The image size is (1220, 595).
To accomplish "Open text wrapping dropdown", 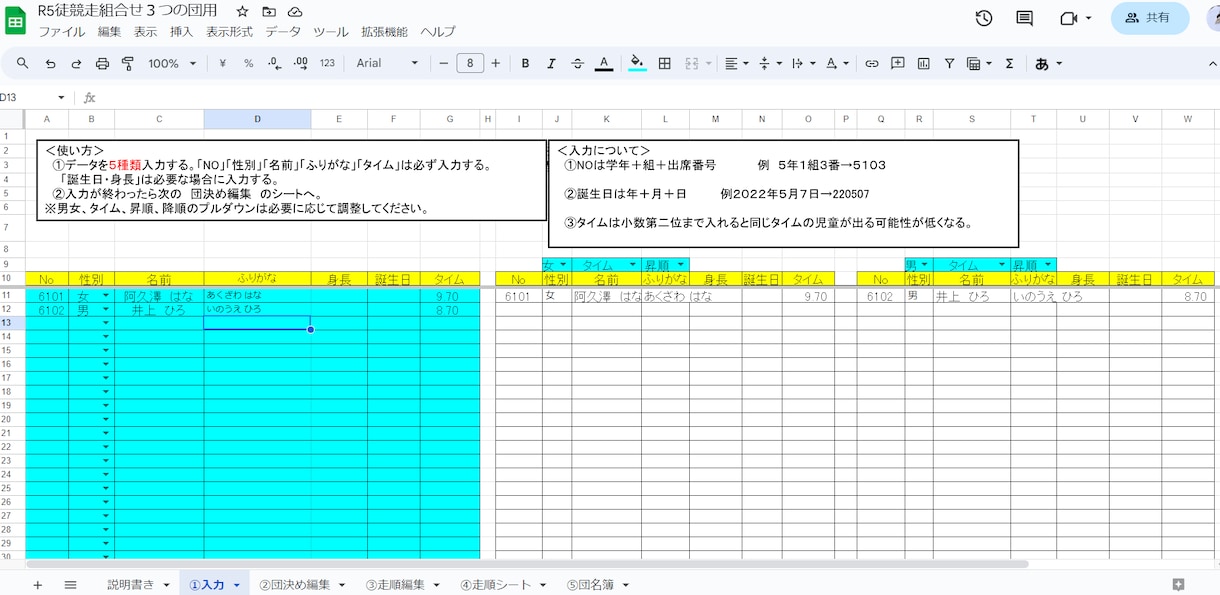I will [x=802, y=63].
